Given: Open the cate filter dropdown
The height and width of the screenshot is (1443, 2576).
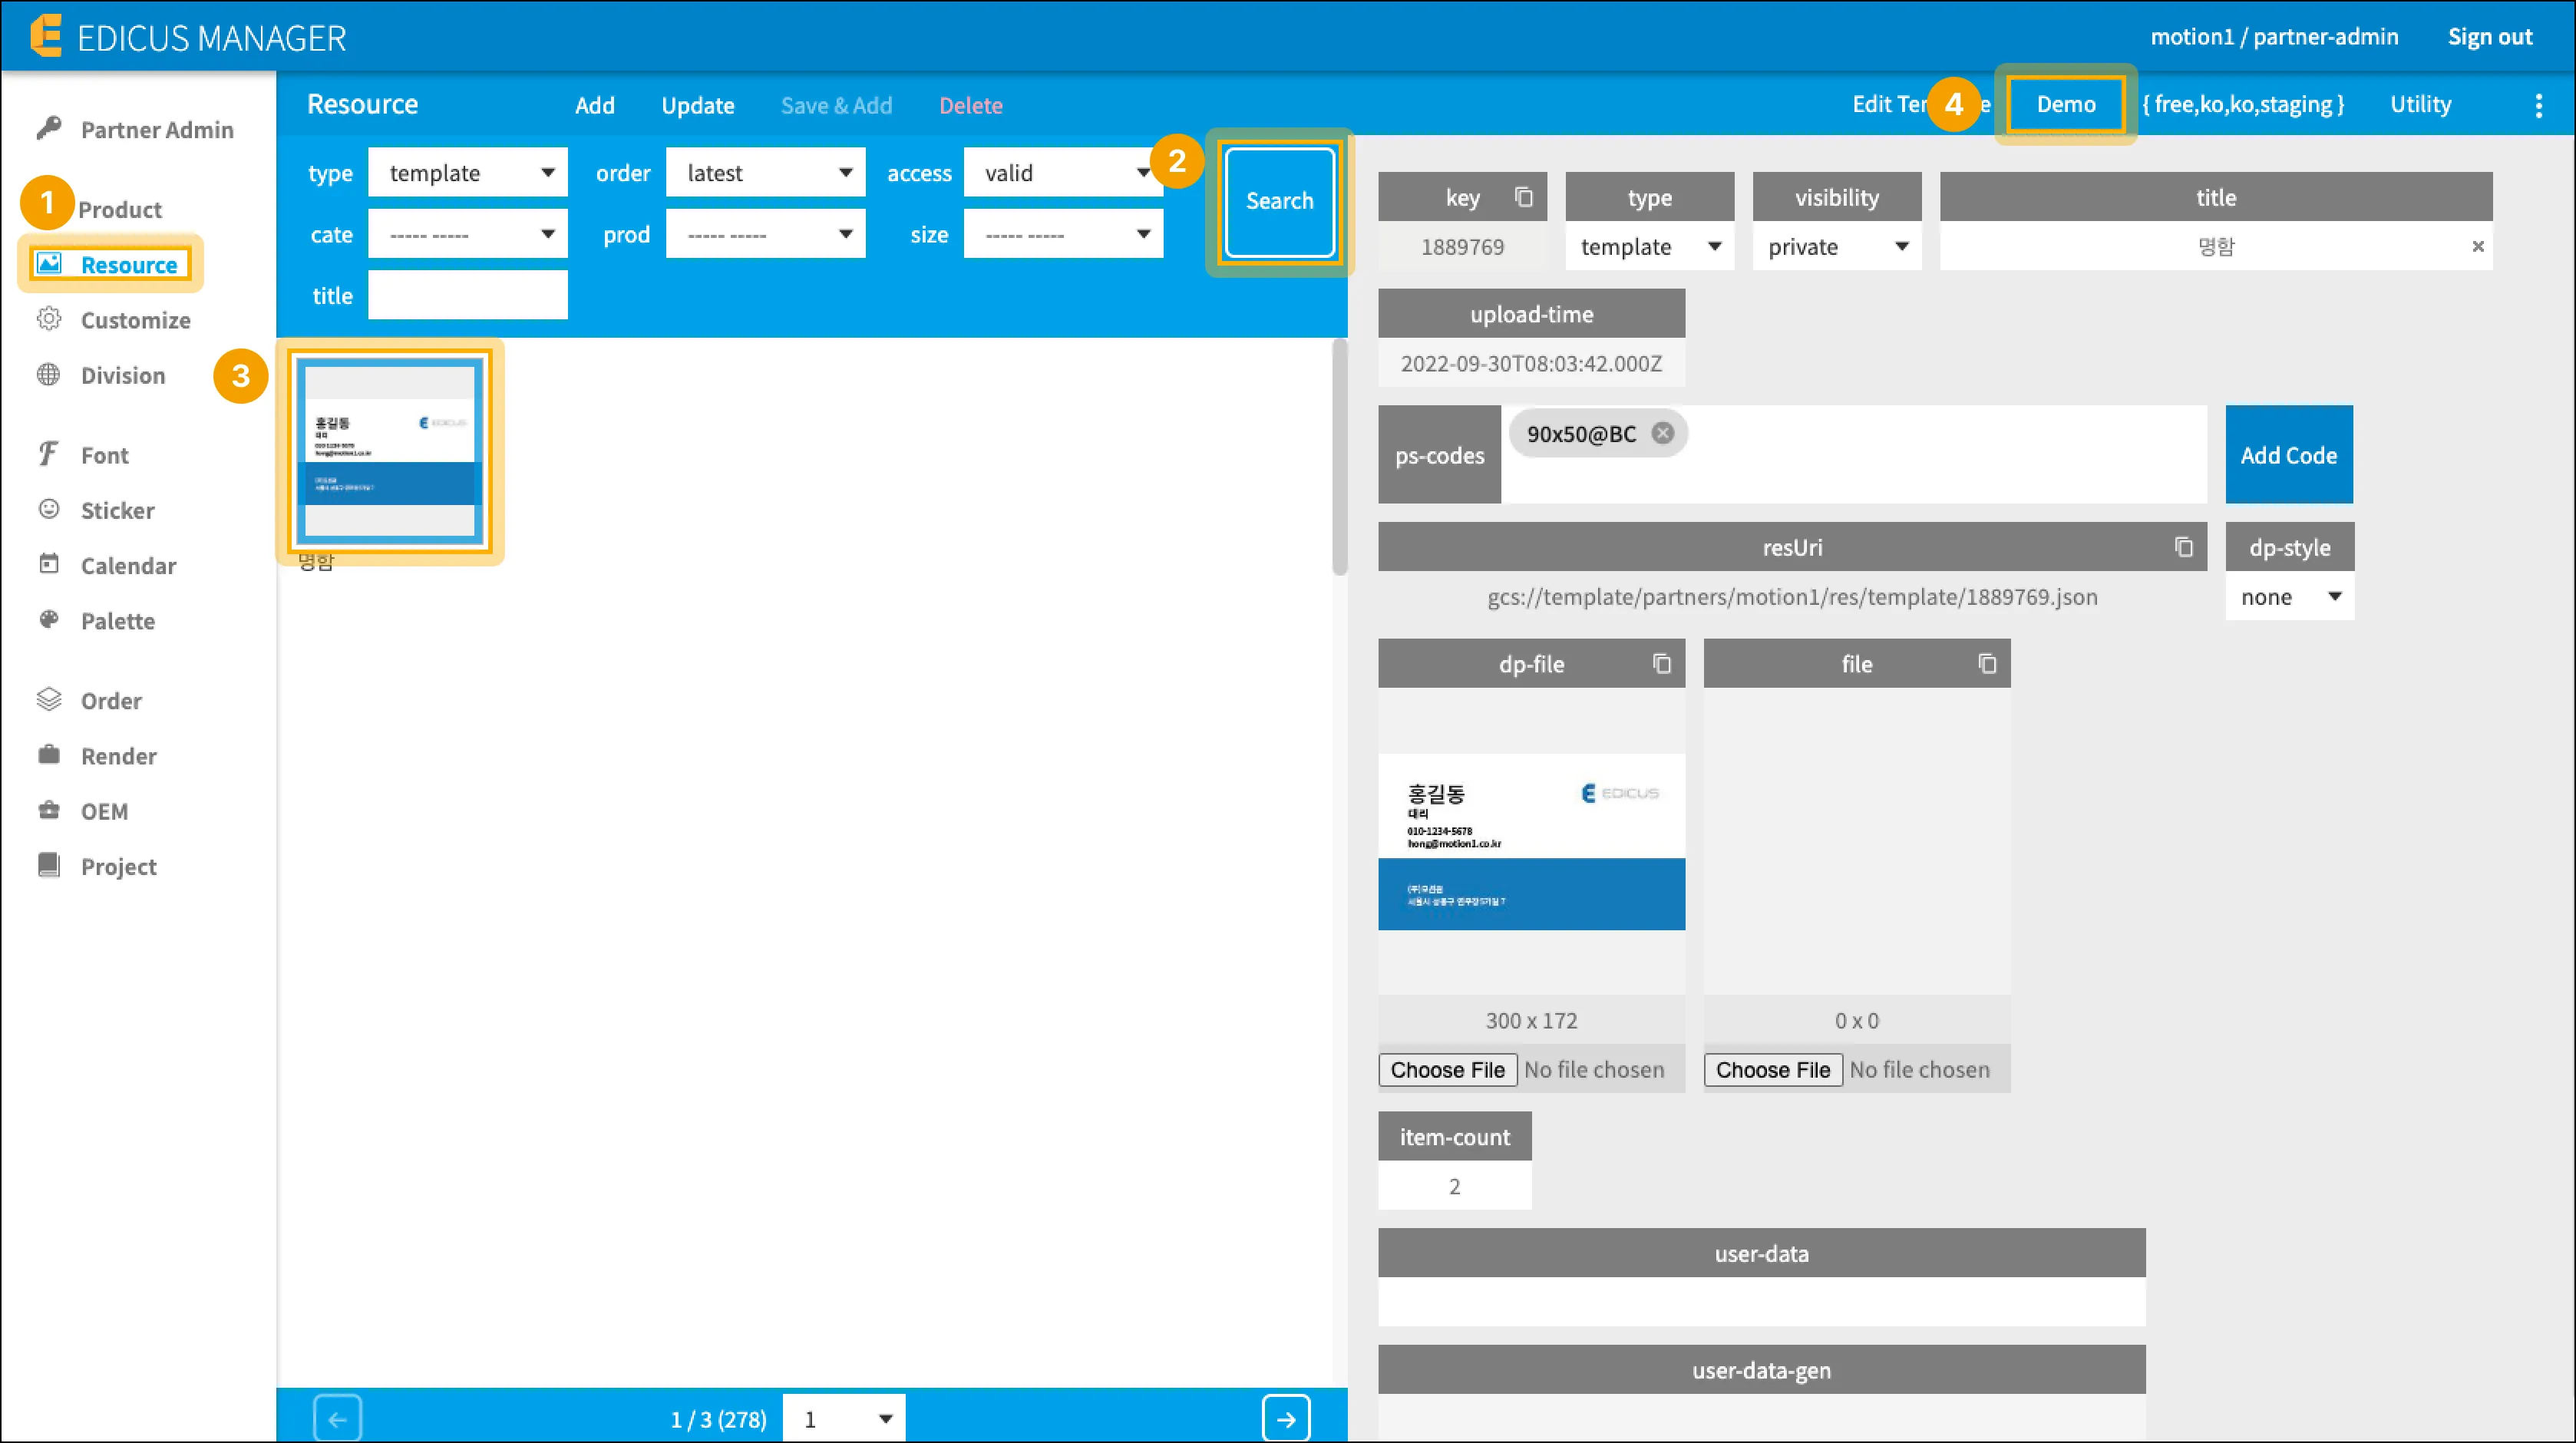Looking at the screenshot, I should click(468, 234).
